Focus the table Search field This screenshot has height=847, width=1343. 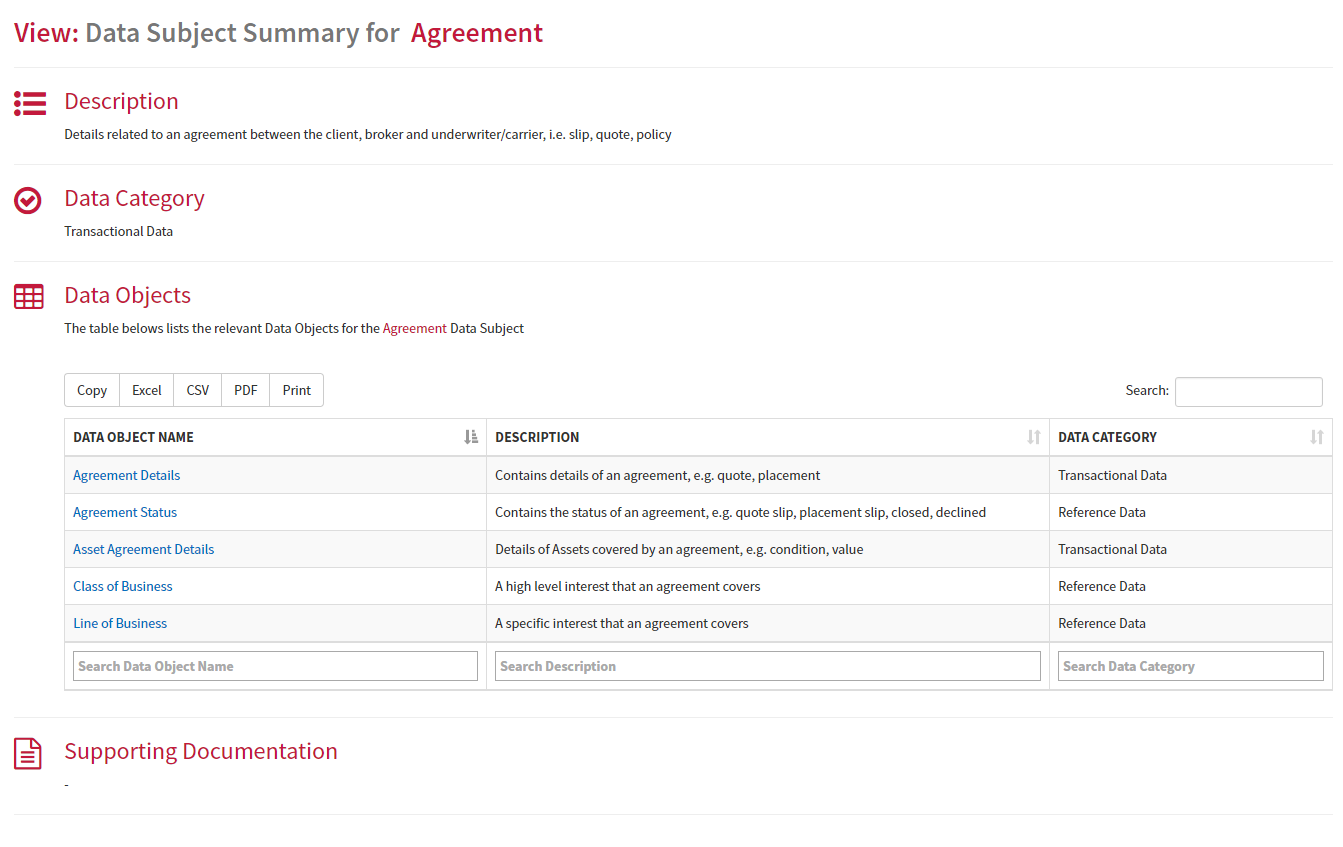click(1249, 391)
